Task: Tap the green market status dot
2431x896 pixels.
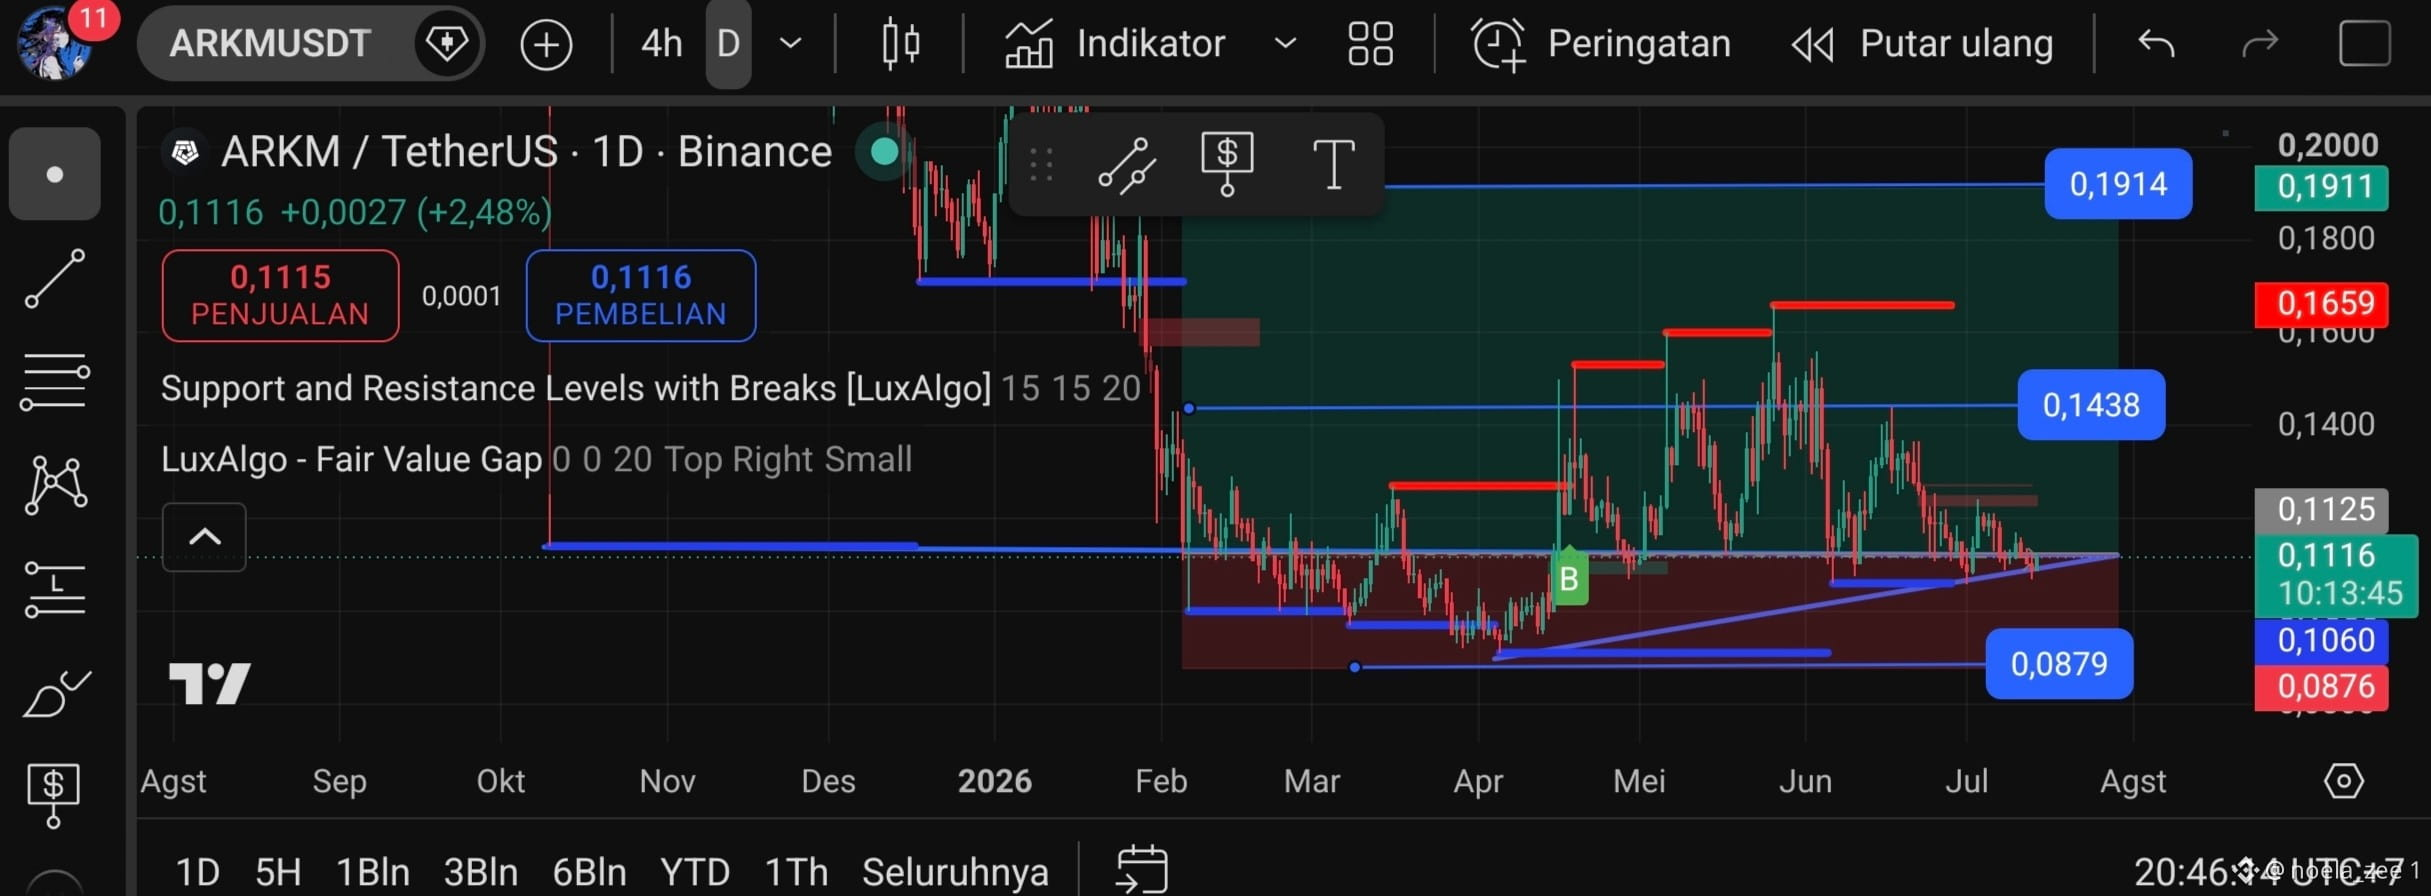Action: click(884, 152)
